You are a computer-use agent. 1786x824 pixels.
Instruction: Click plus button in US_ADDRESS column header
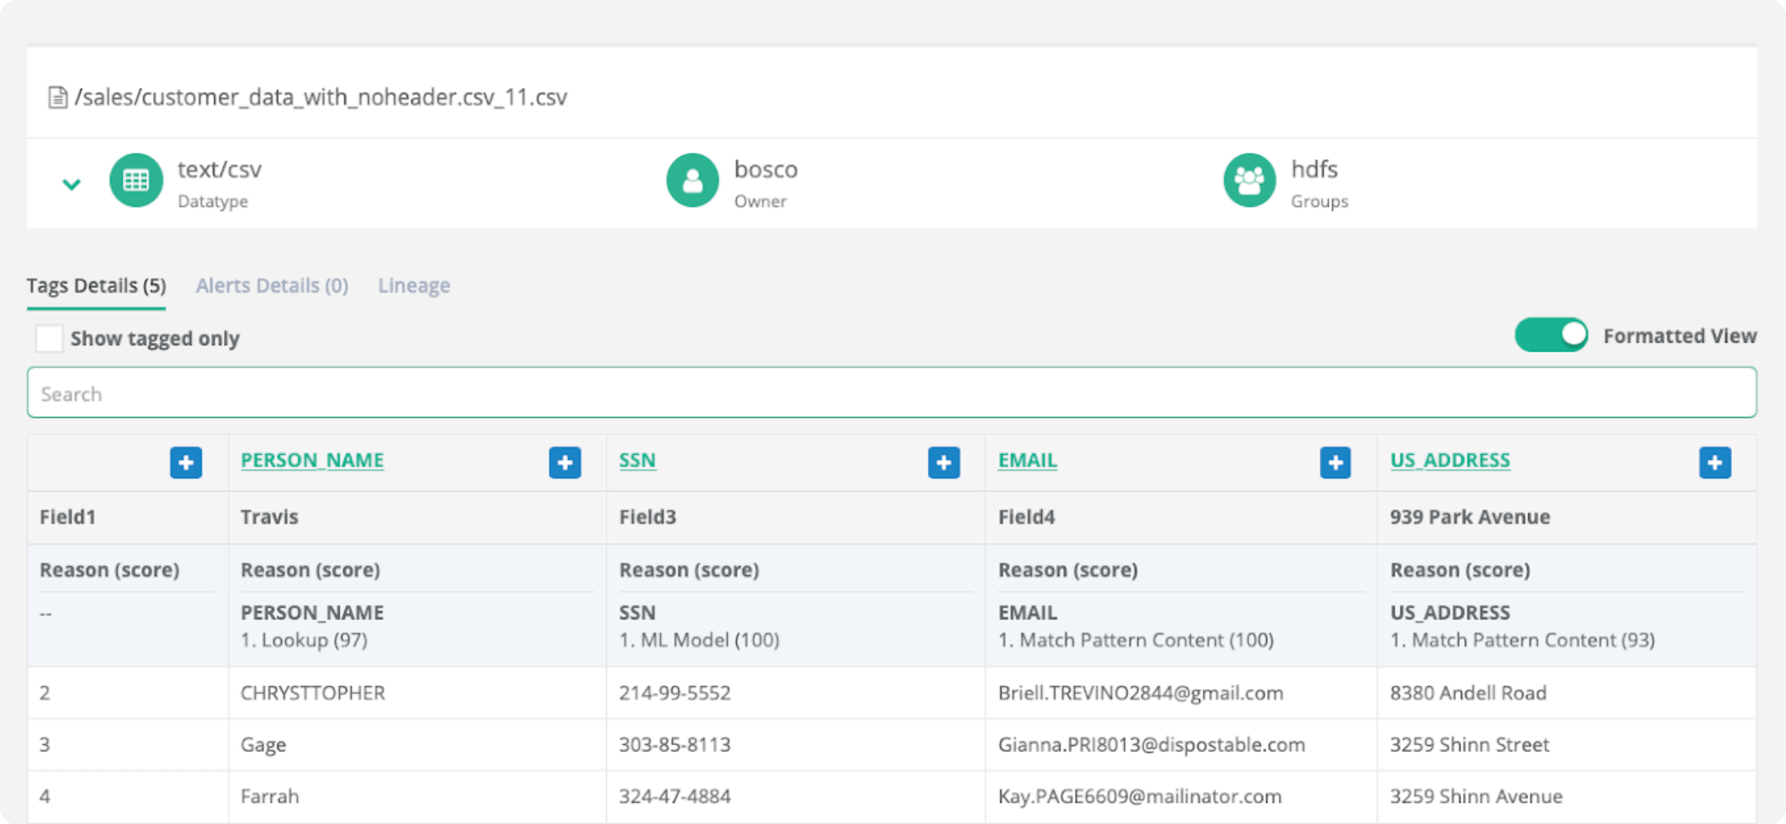click(x=1715, y=463)
